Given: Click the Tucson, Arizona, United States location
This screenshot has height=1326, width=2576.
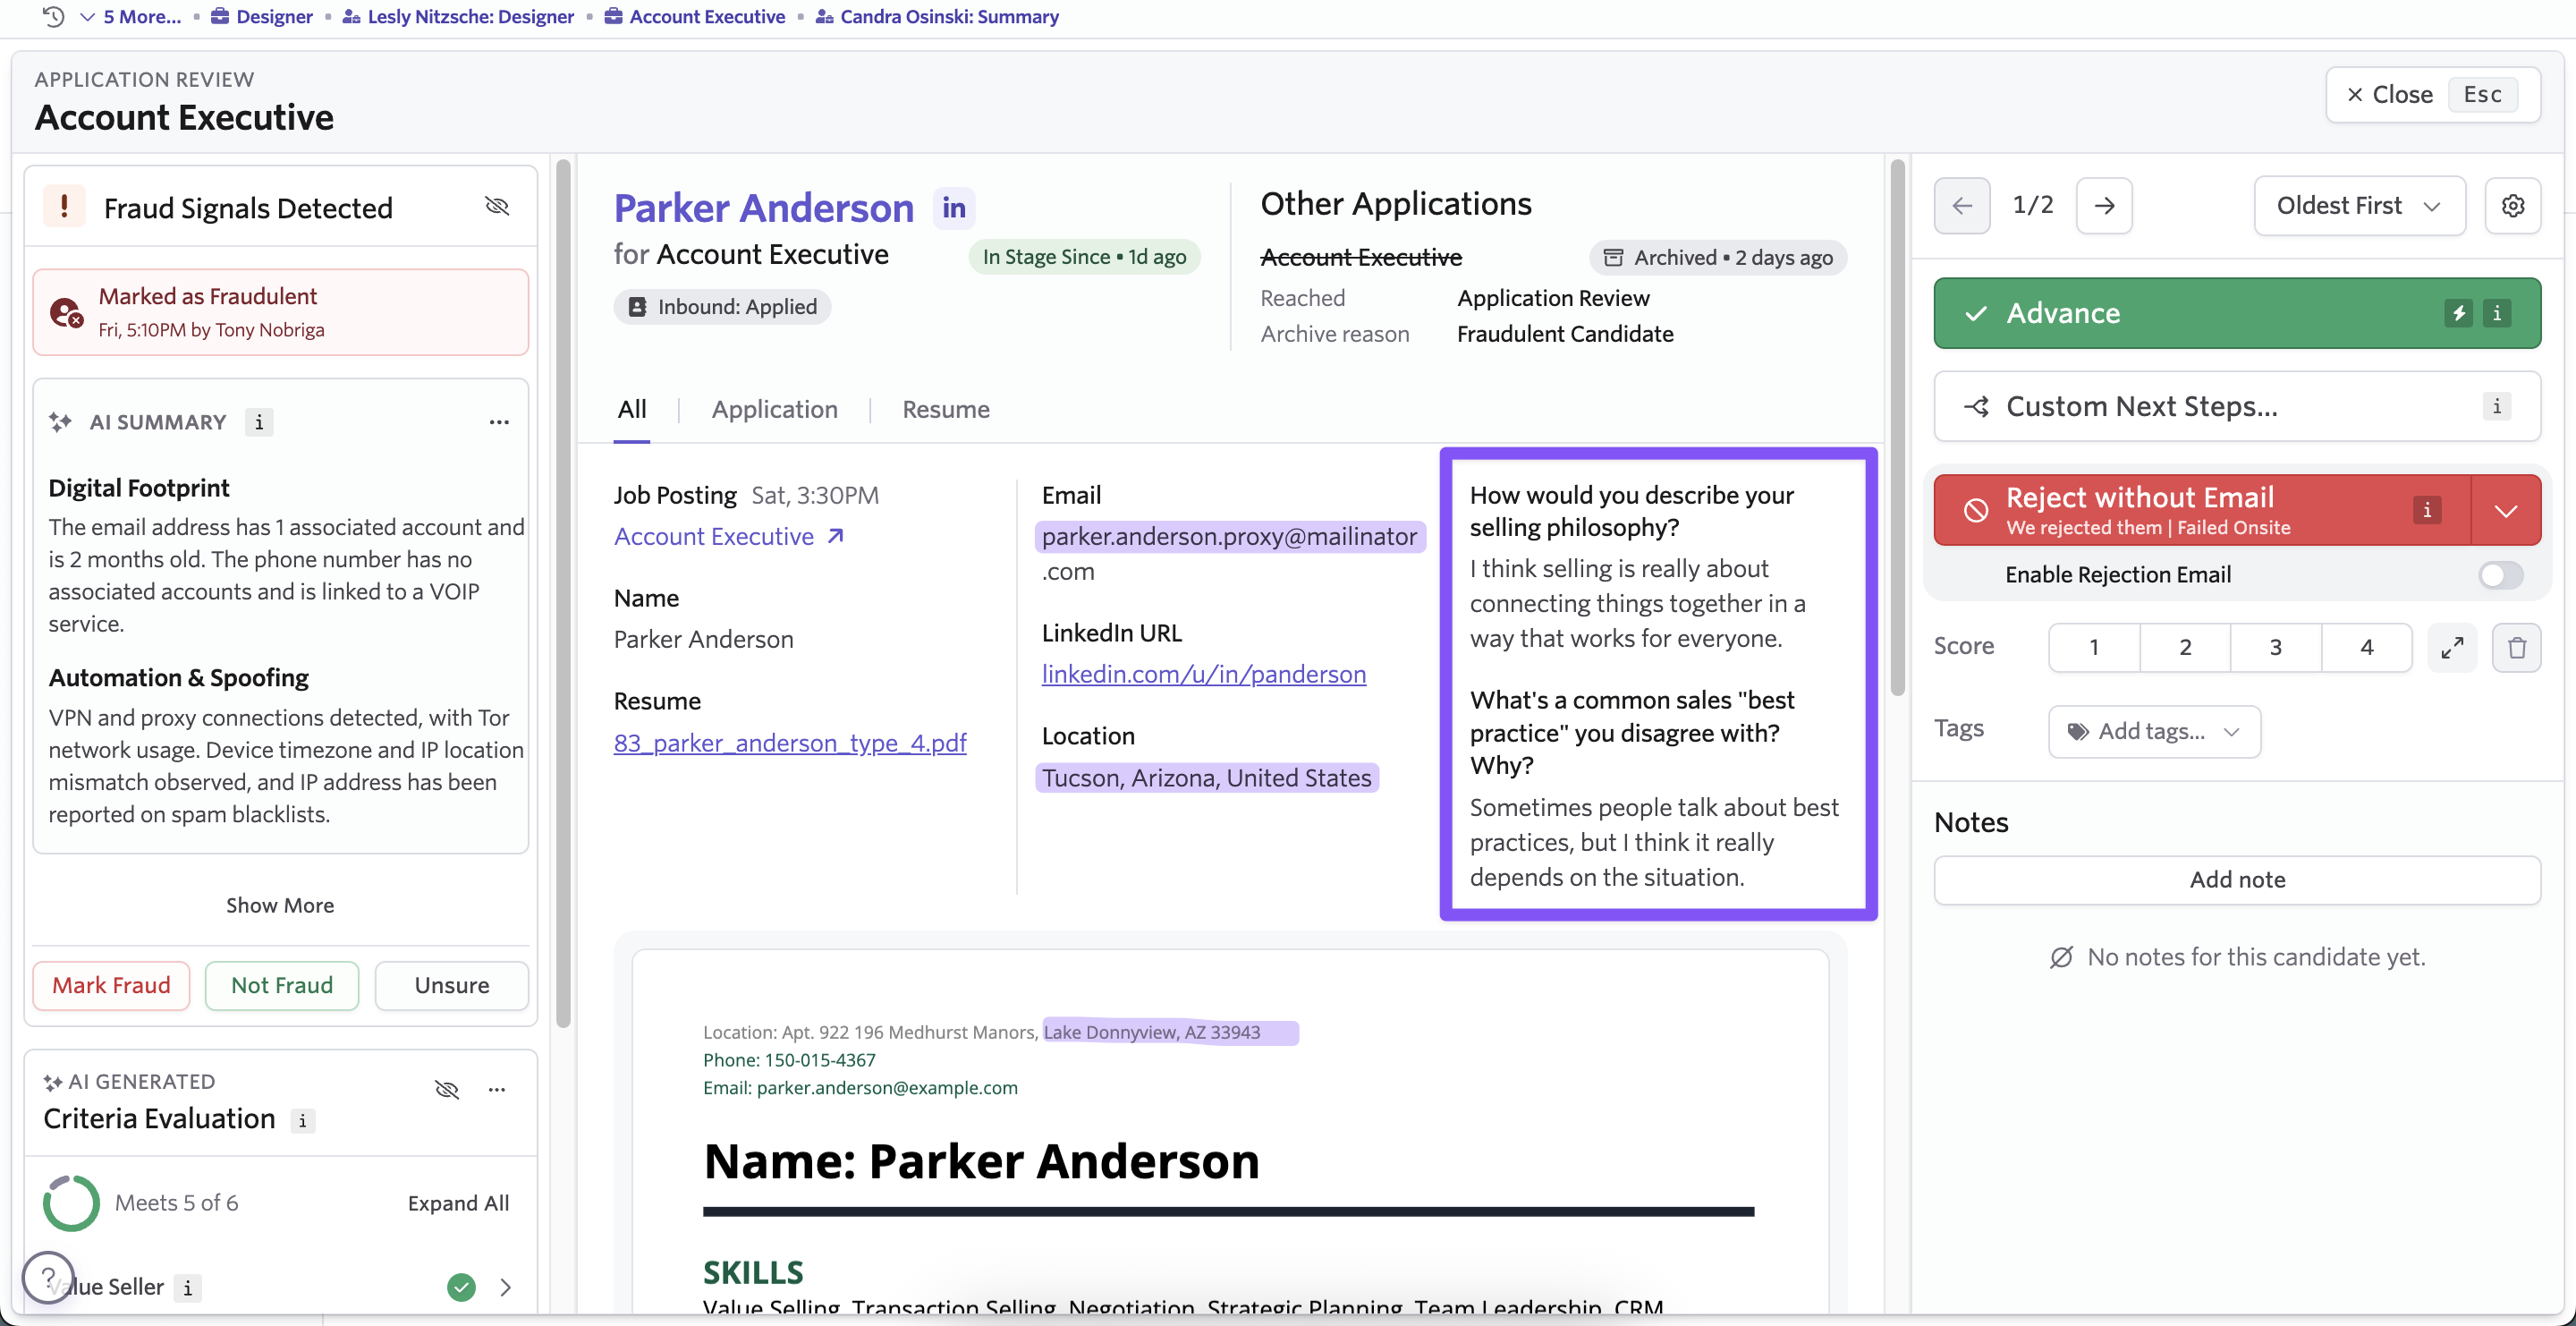Looking at the screenshot, I should [1207, 777].
